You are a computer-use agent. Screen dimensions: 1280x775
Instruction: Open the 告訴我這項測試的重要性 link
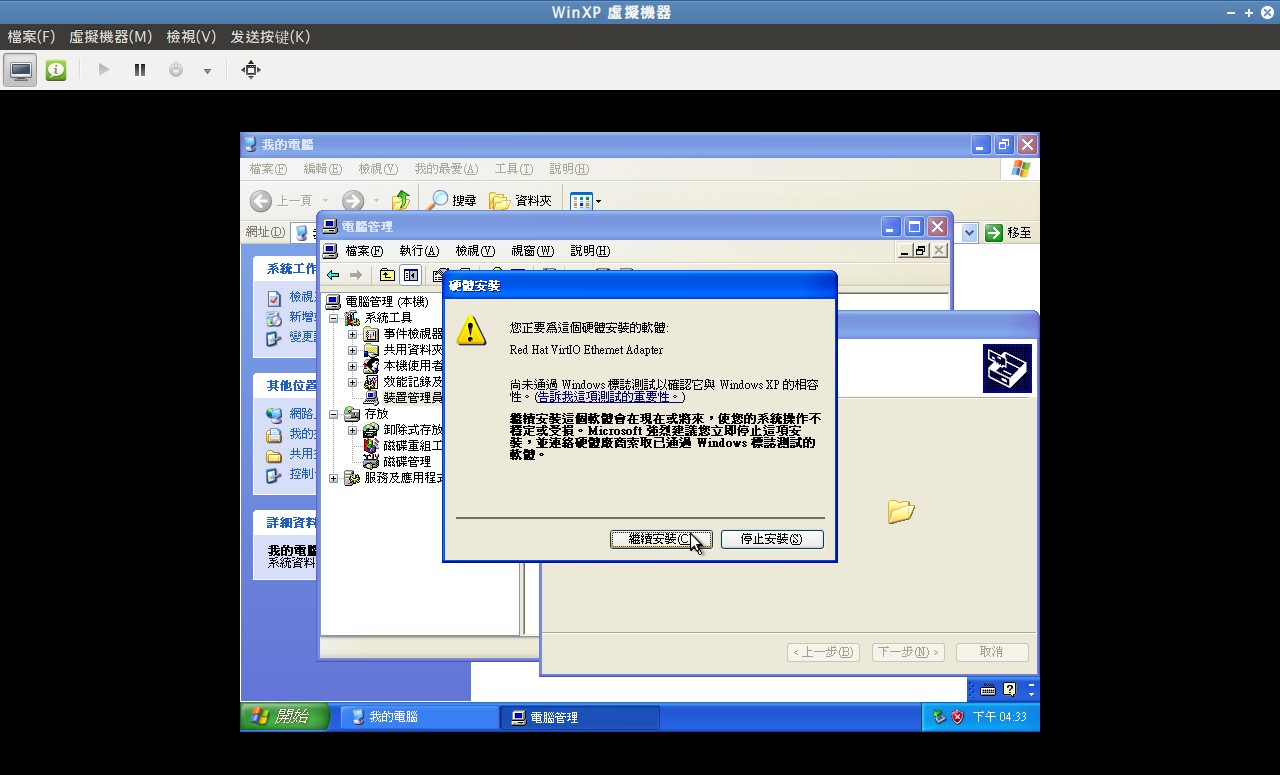tap(608, 397)
